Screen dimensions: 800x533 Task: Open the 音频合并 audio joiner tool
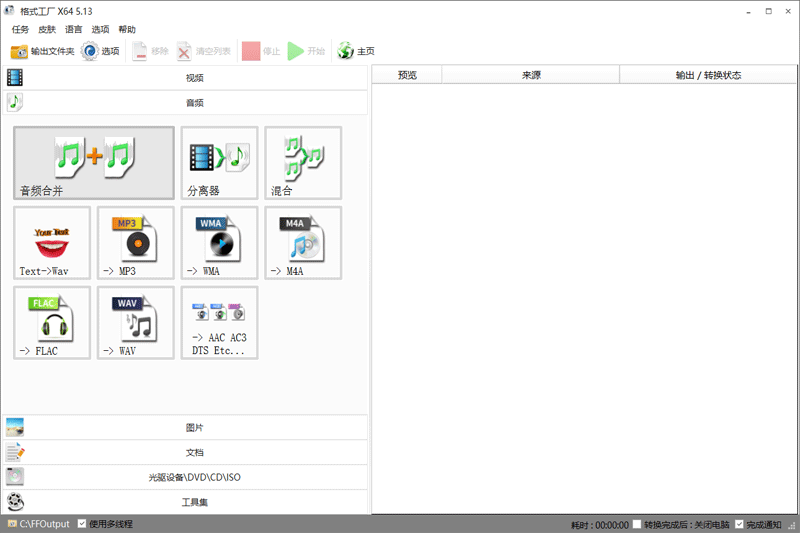tap(94, 163)
